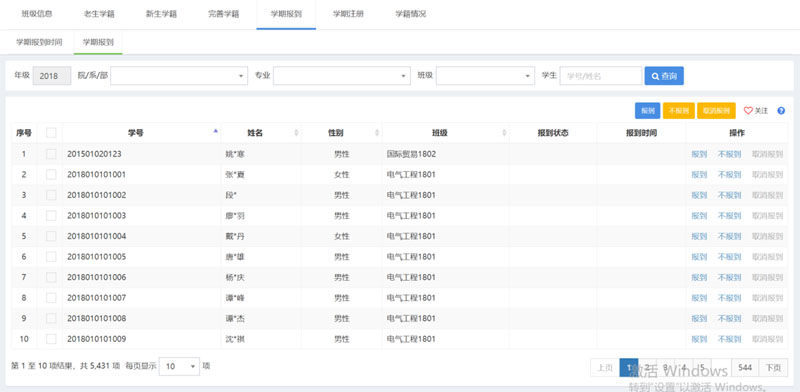Click 报到 link for row 1 姚*寒

[699, 154]
